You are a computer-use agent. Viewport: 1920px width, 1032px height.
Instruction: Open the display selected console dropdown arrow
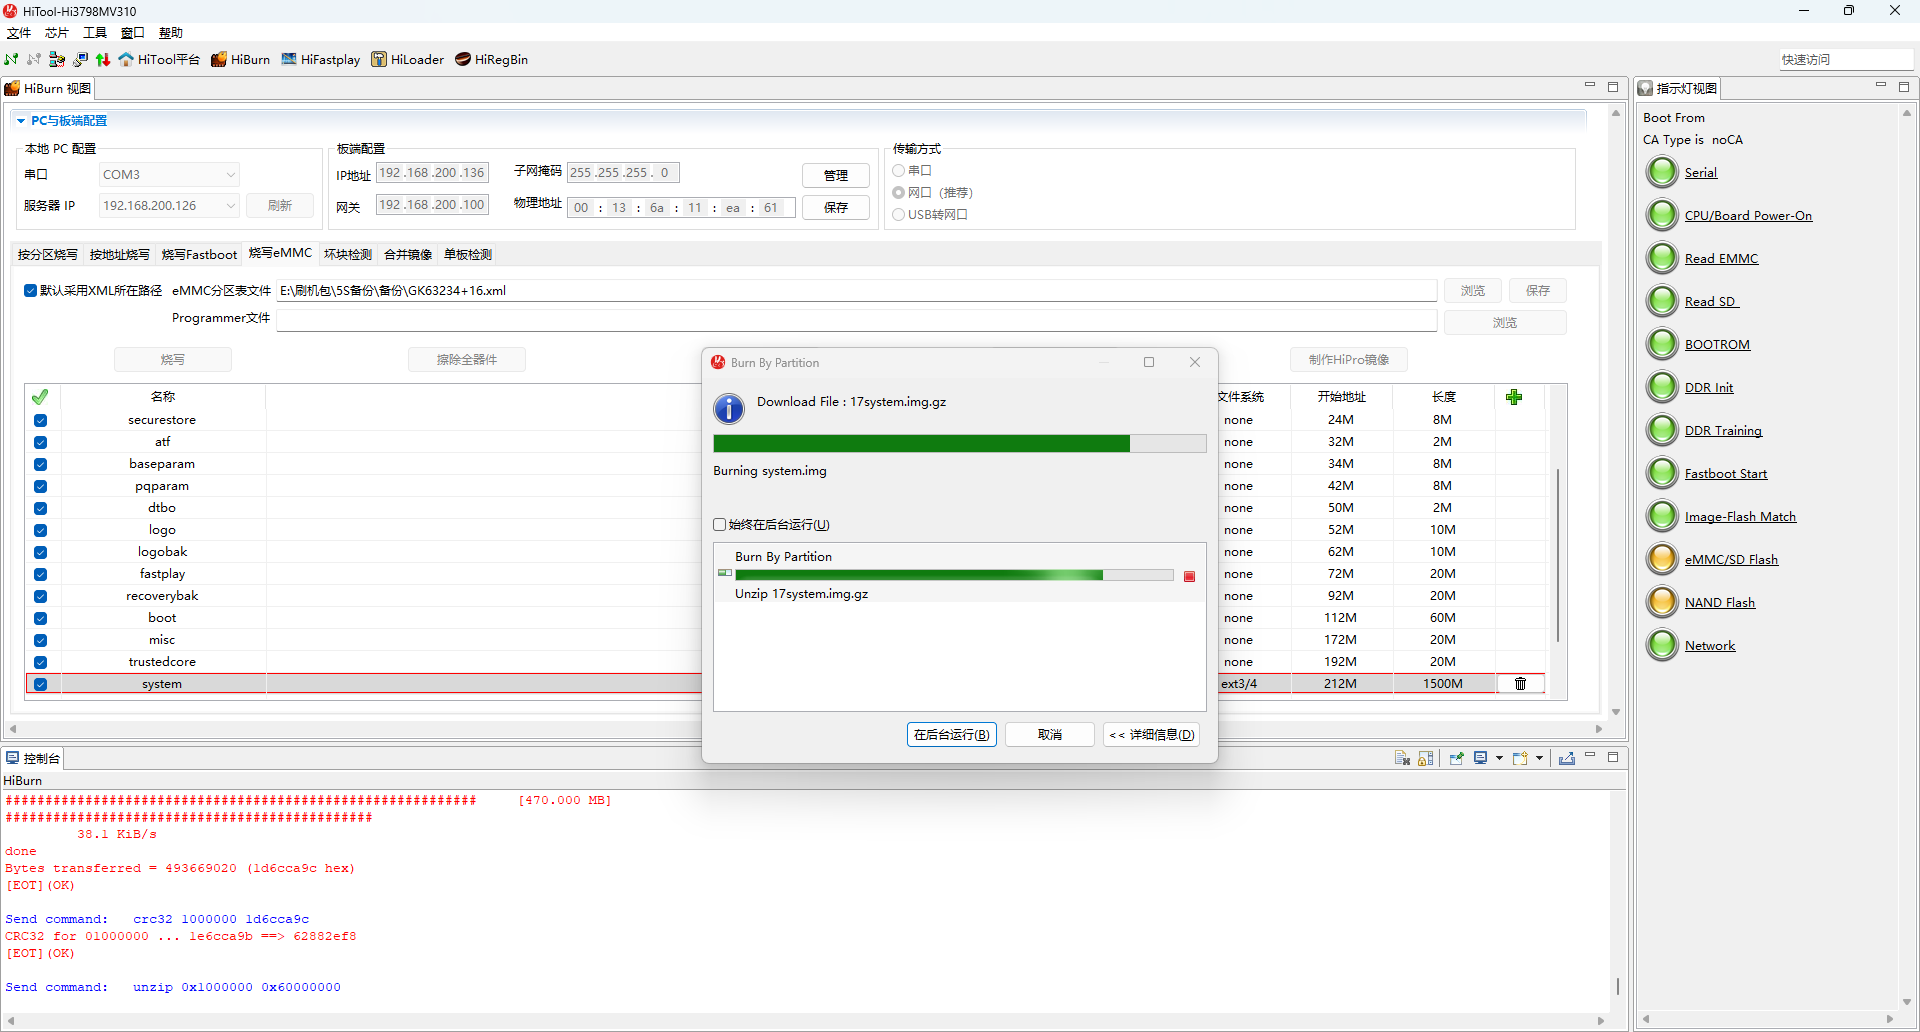[1499, 758]
